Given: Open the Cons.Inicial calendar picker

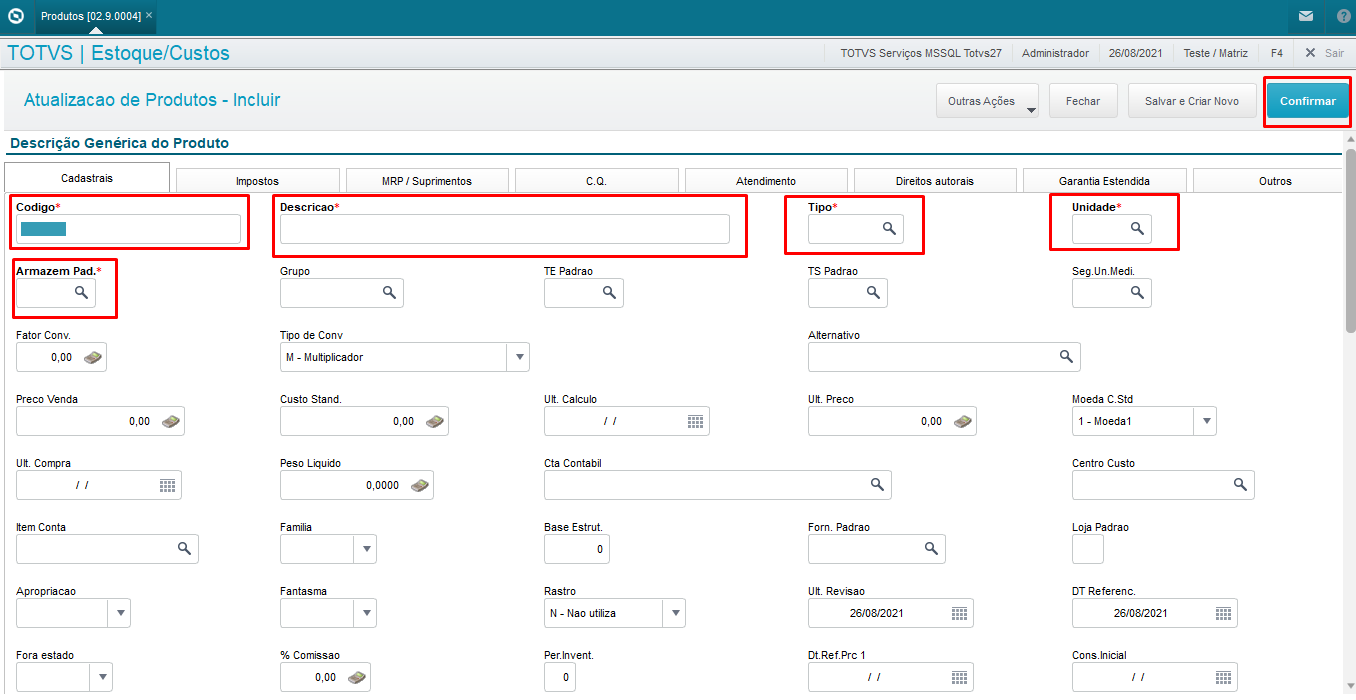Looking at the screenshot, I should click(1223, 677).
